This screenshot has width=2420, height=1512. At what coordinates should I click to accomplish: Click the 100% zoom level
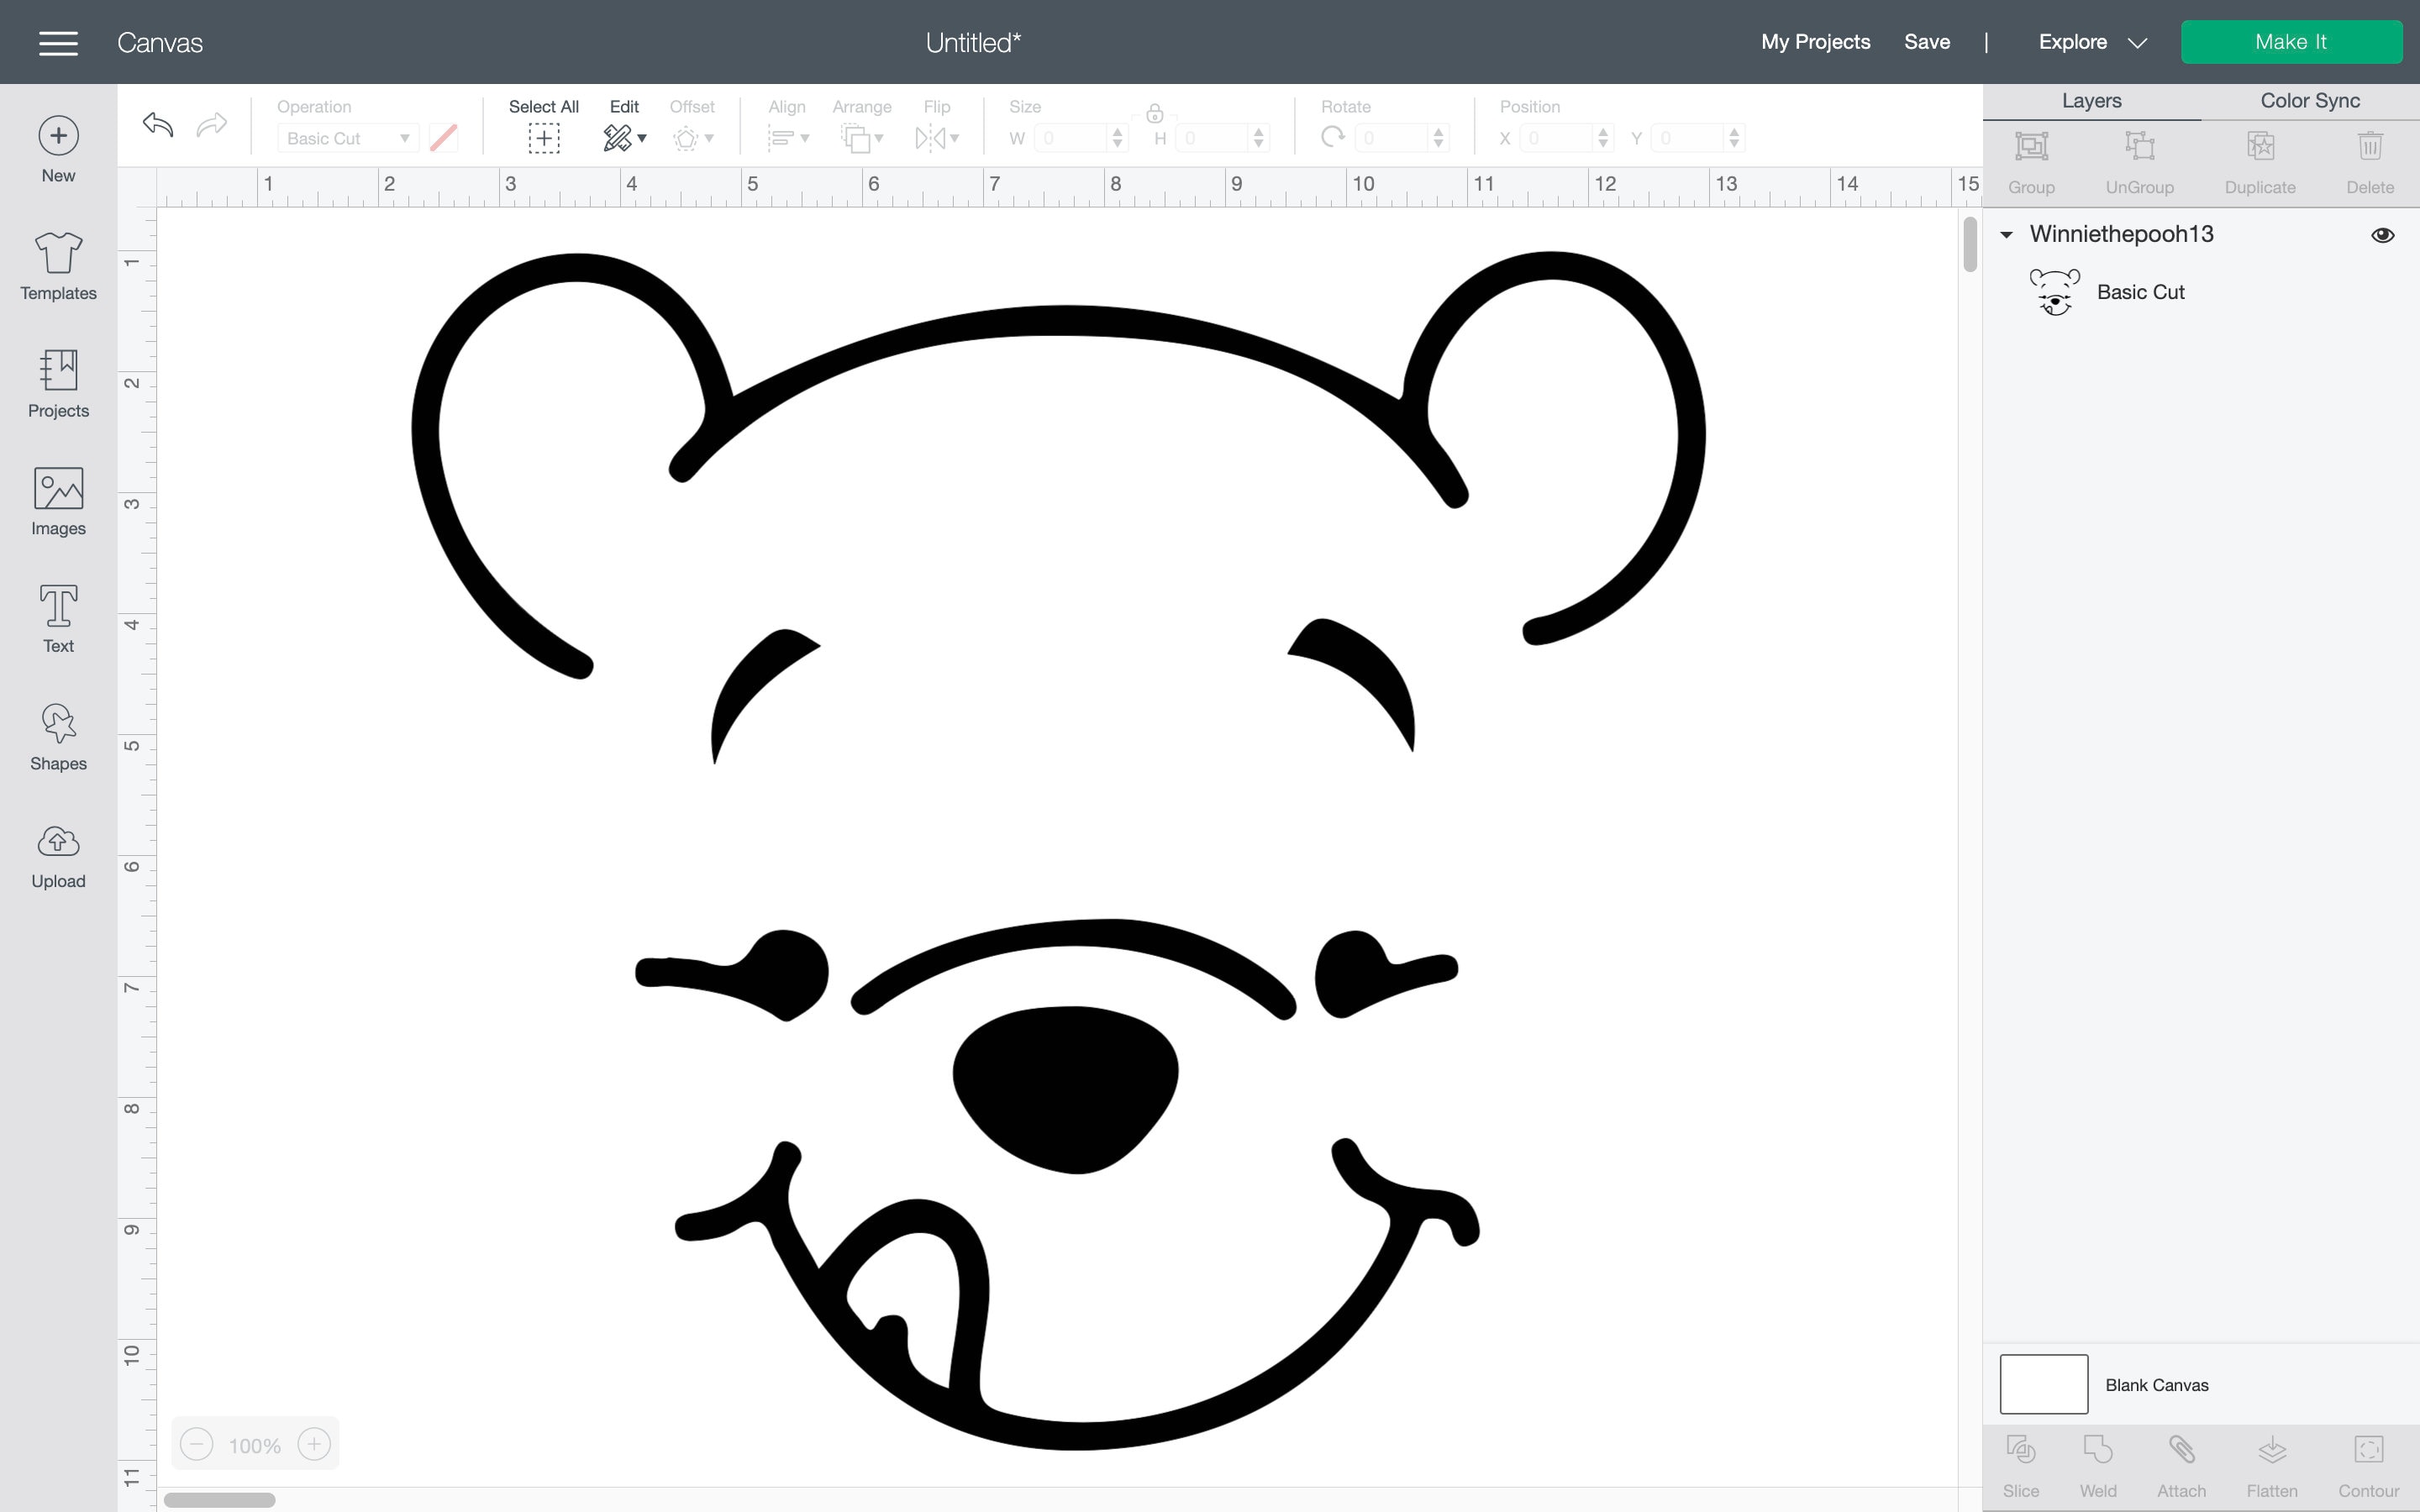255,1445
